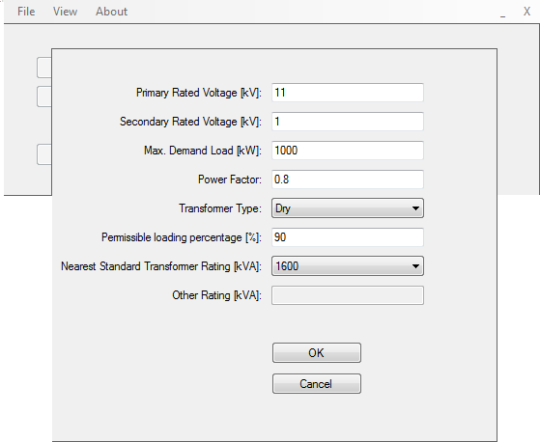Click the Max. Demand Load [kW] label
This screenshot has height=442, width=540.
point(203,151)
